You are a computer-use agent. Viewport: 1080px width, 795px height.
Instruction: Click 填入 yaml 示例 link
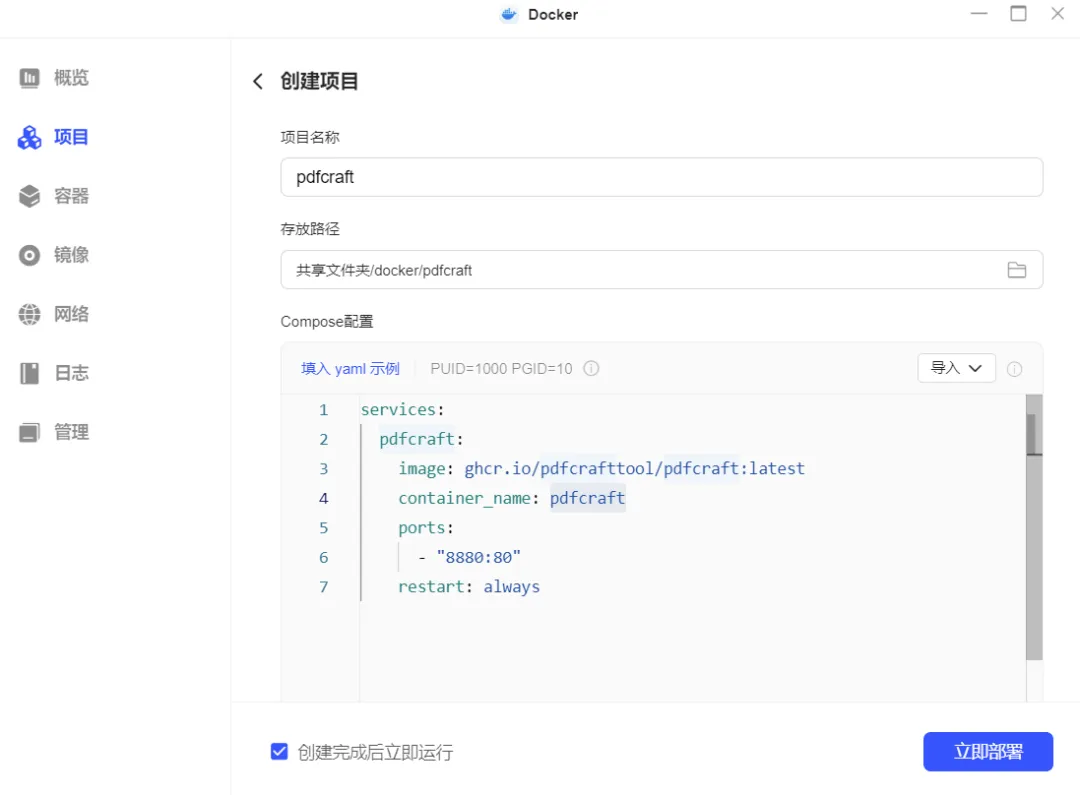tap(350, 369)
